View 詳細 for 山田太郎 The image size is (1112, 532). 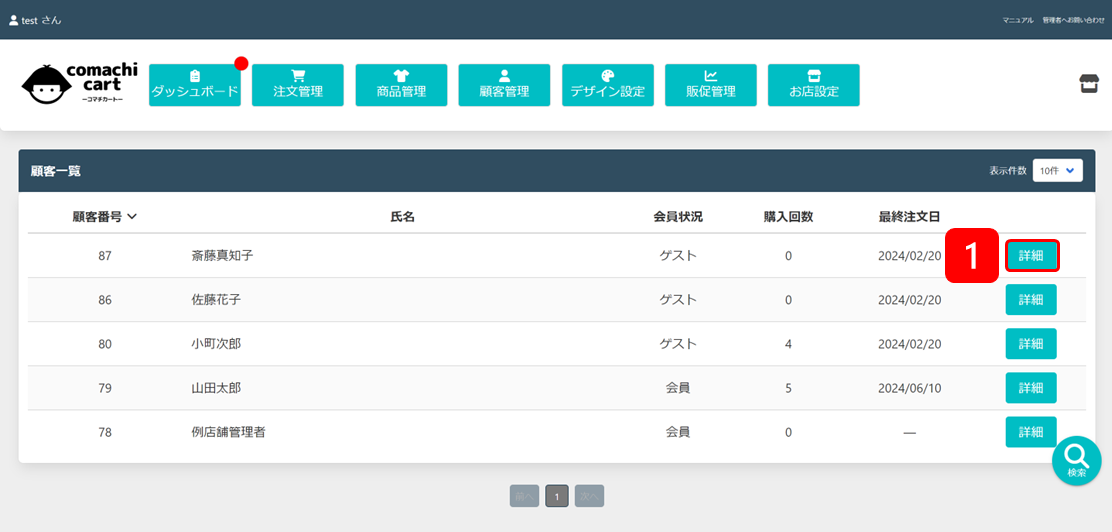(1031, 387)
